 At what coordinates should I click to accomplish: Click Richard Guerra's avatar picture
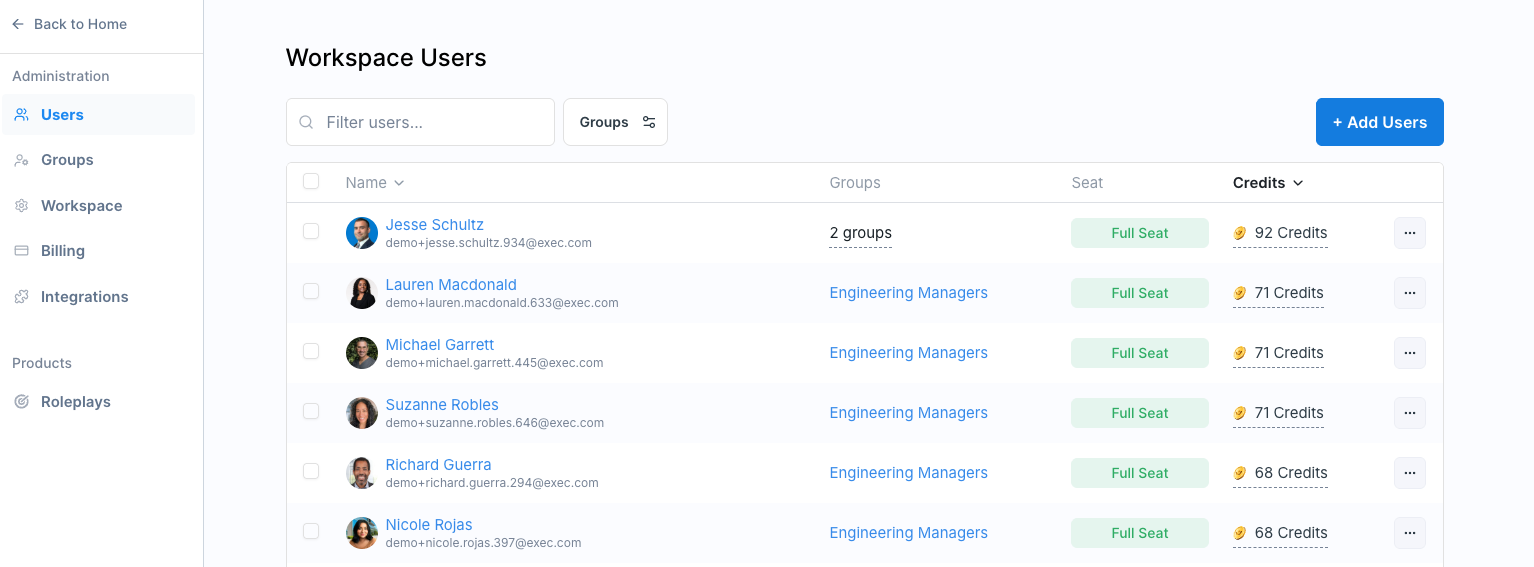coord(362,473)
